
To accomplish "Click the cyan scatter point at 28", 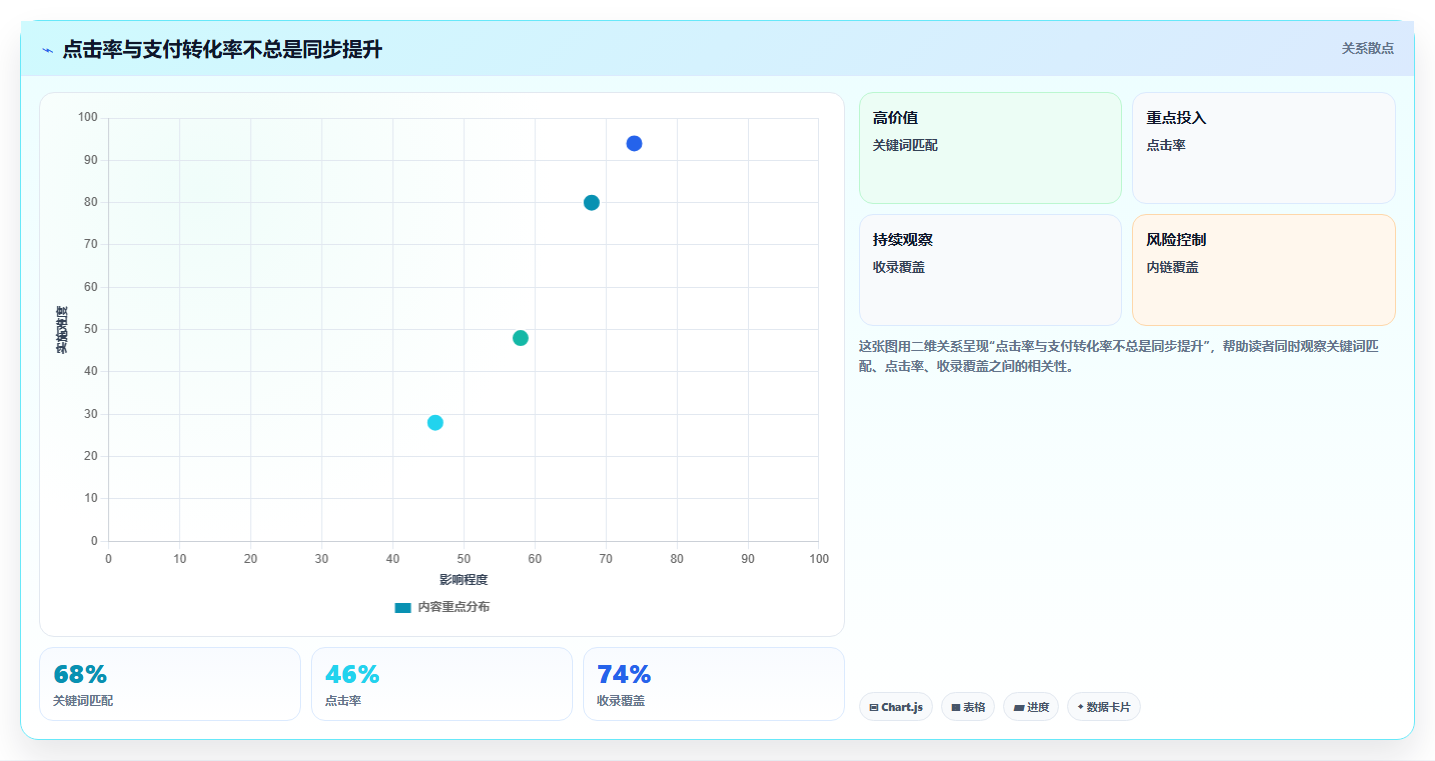I will coord(435,422).
